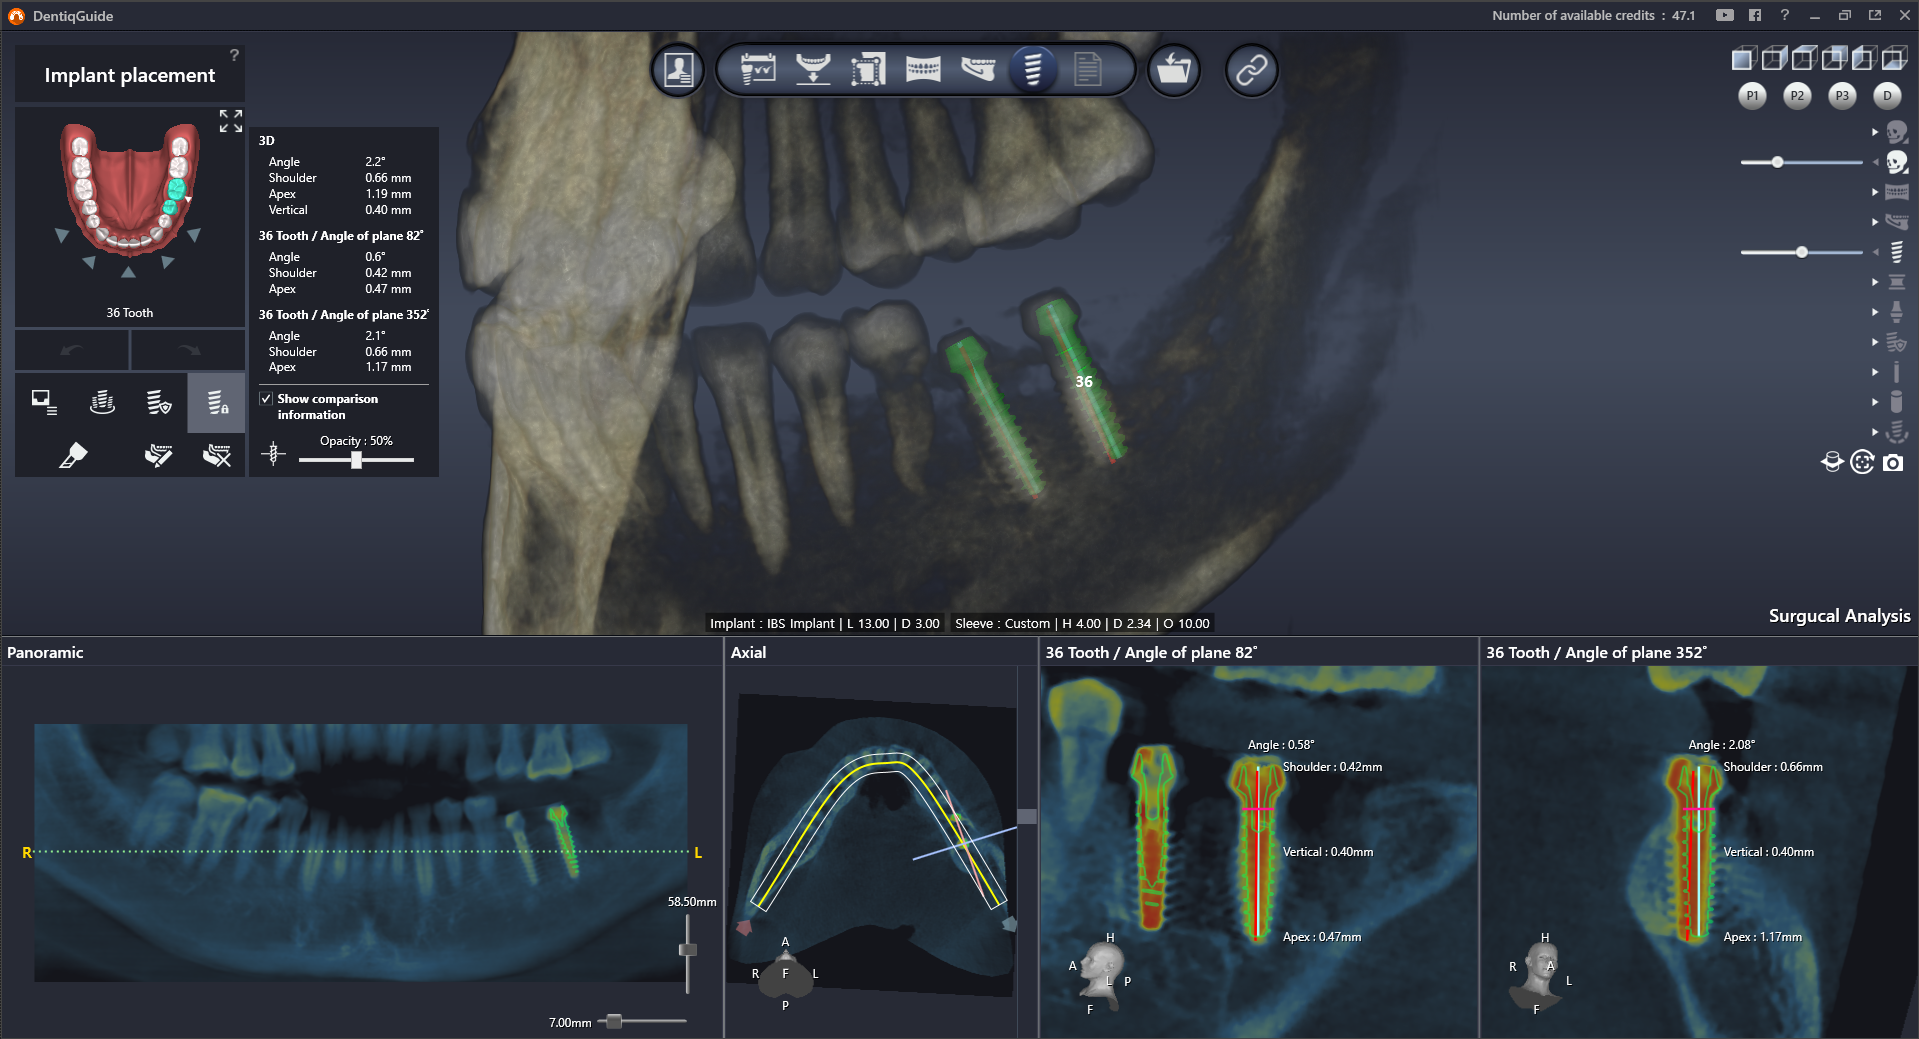Uncheck the Show comparison information checkbox
Image resolution: width=1919 pixels, height=1039 pixels.
coord(265,398)
